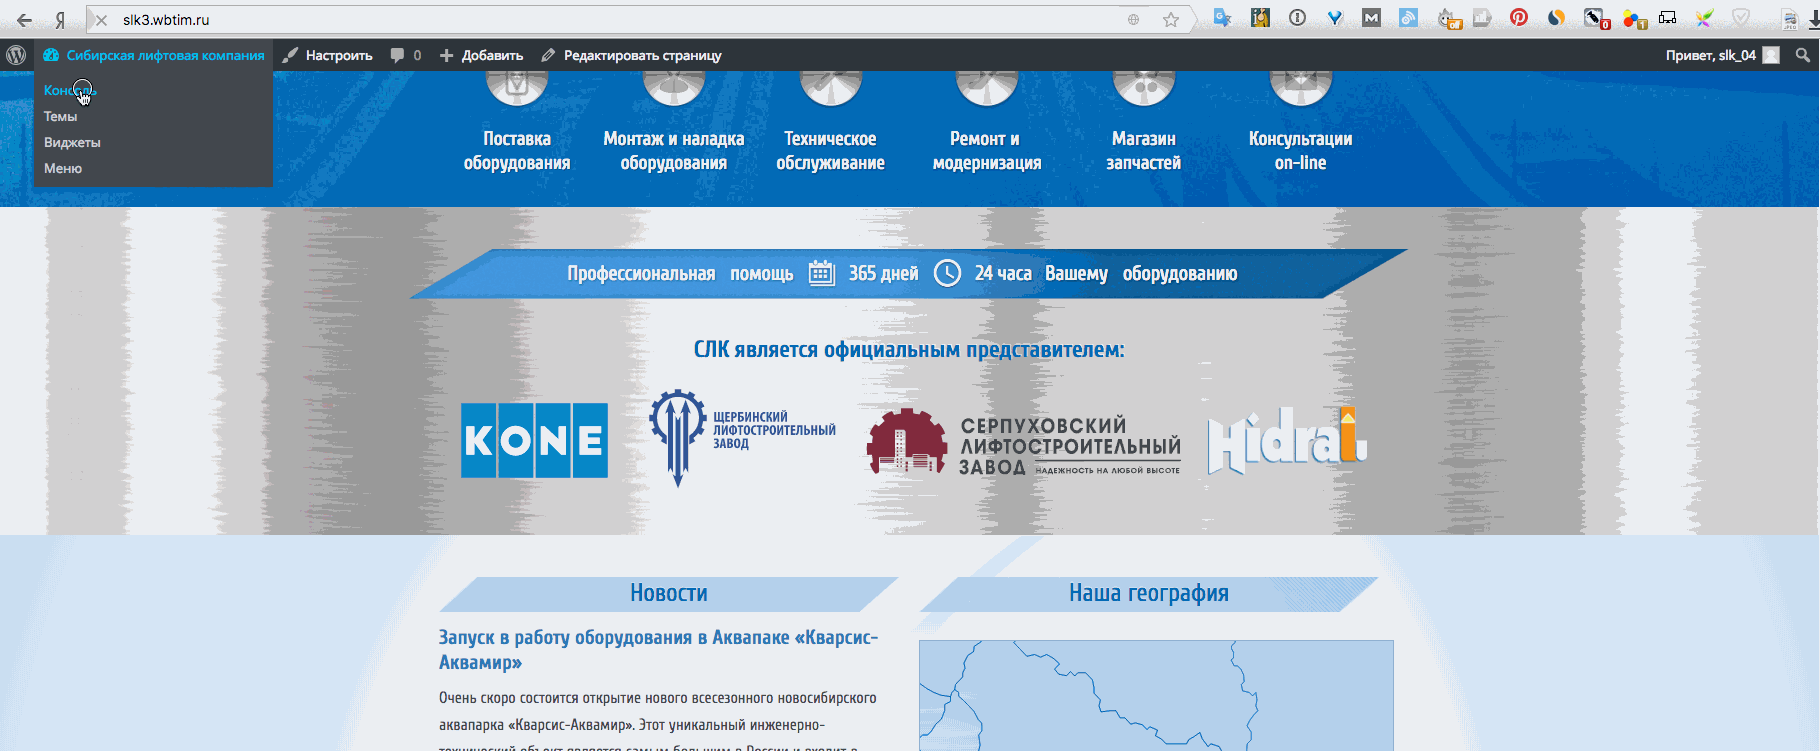The width and height of the screenshot is (1820, 751).
Task: Click the 'Новости' section header
Action: pos(669,593)
